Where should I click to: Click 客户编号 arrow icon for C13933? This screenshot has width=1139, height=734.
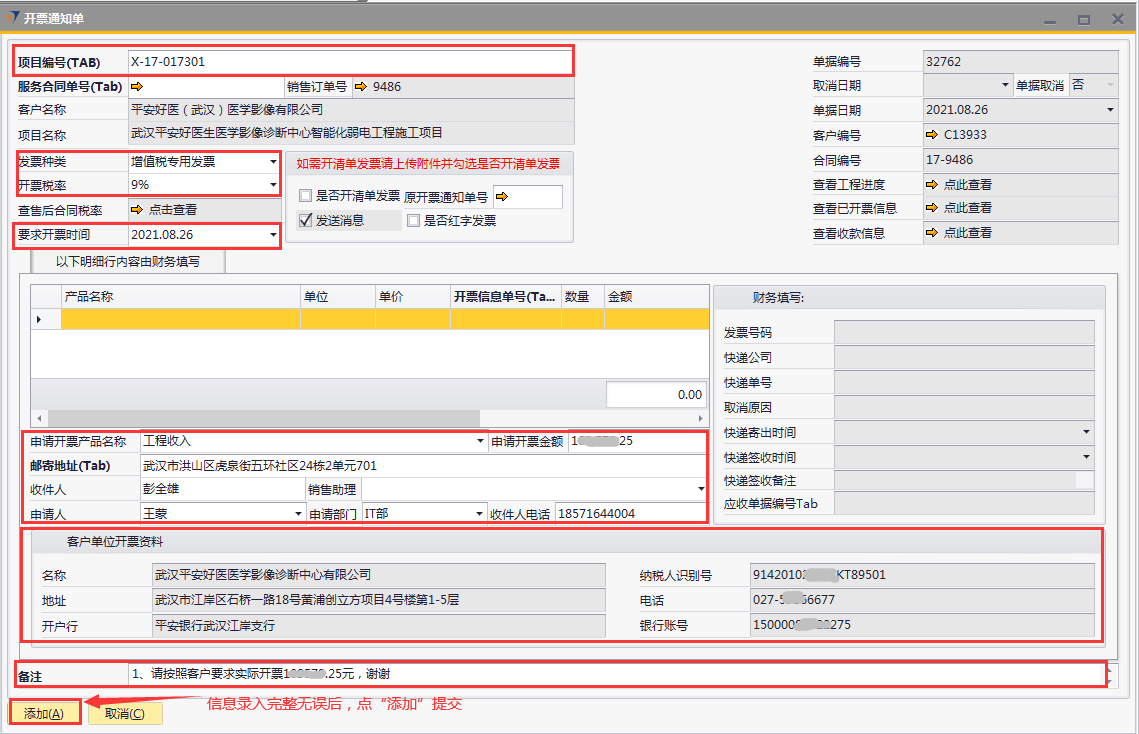coord(932,135)
